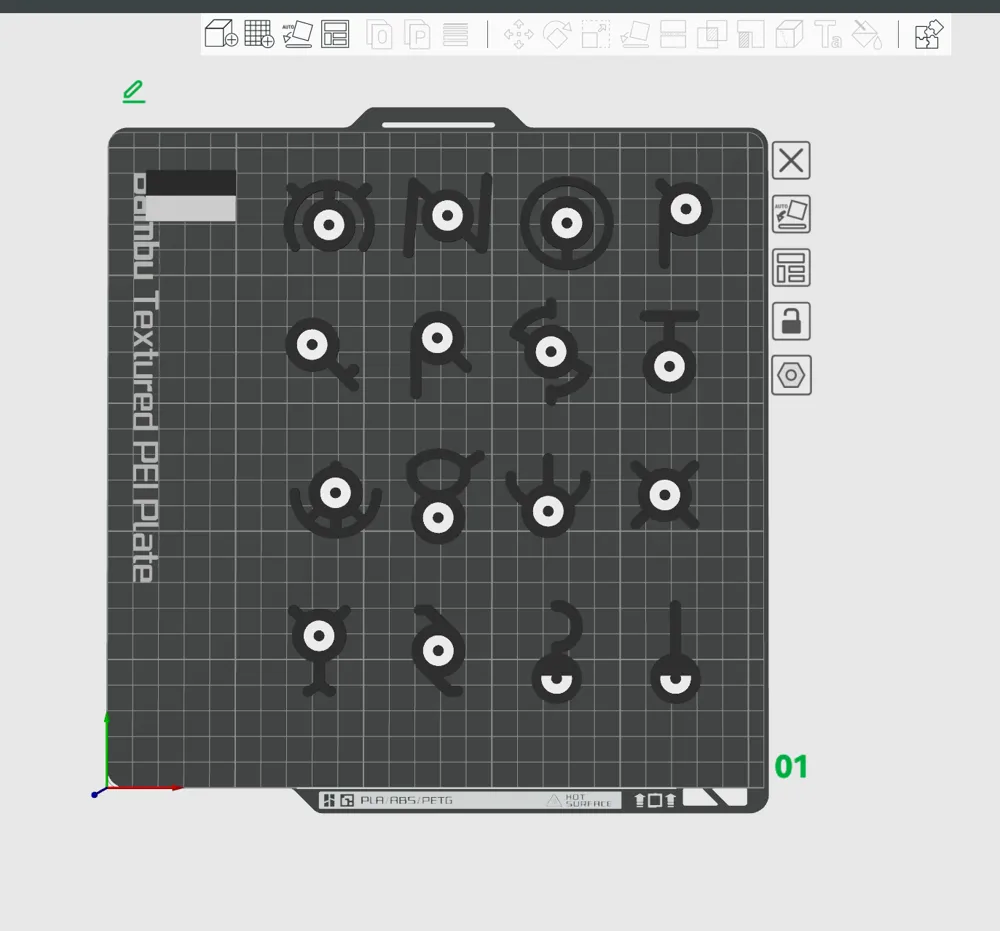Click Arrange all objects in top toolbar
The image size is (1000, 931).
click(x=335, y=35)
